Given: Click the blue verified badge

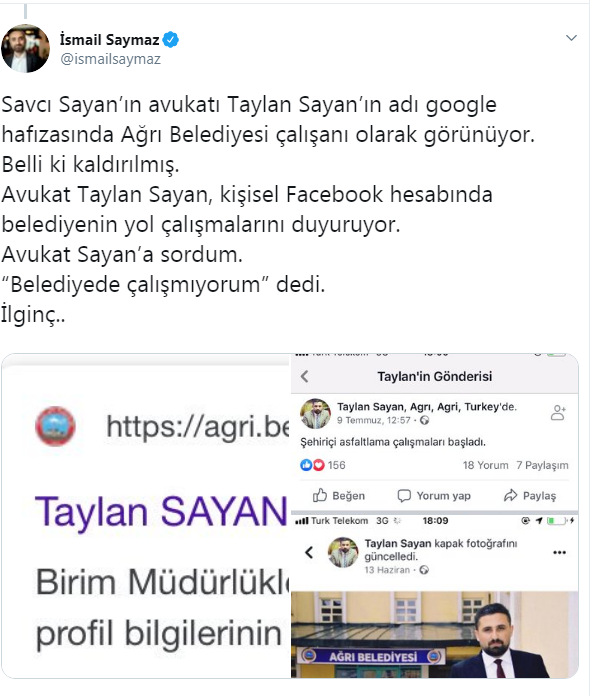Looking at the screenshot, I should 170,40.
